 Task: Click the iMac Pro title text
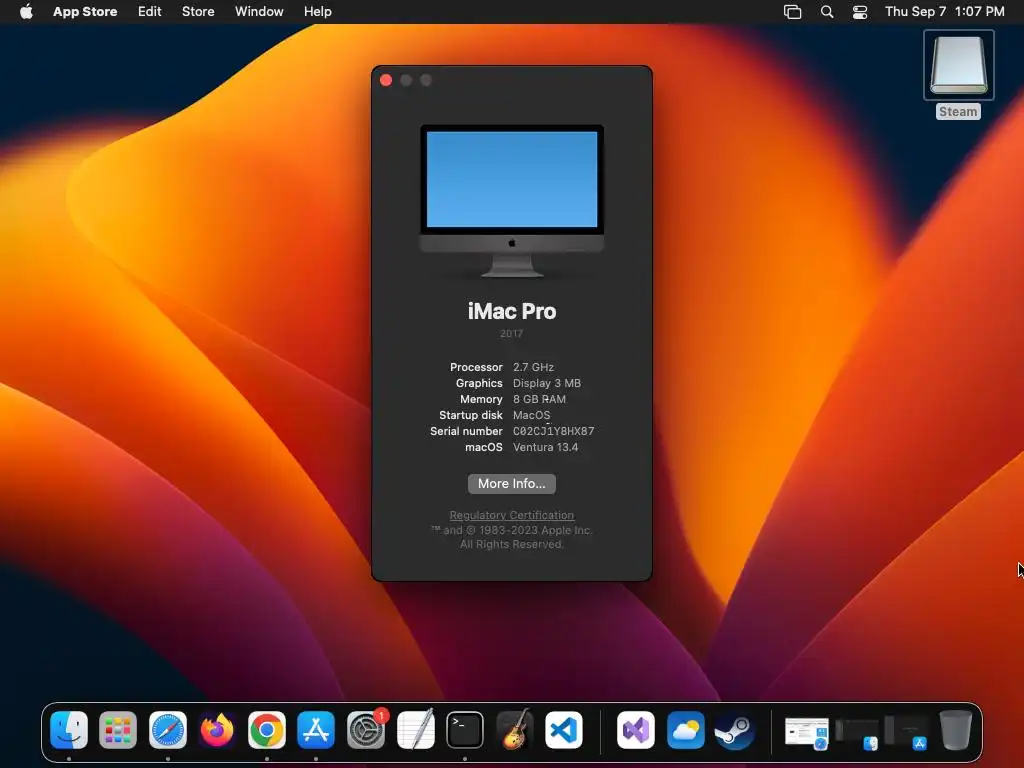point(511,312)
